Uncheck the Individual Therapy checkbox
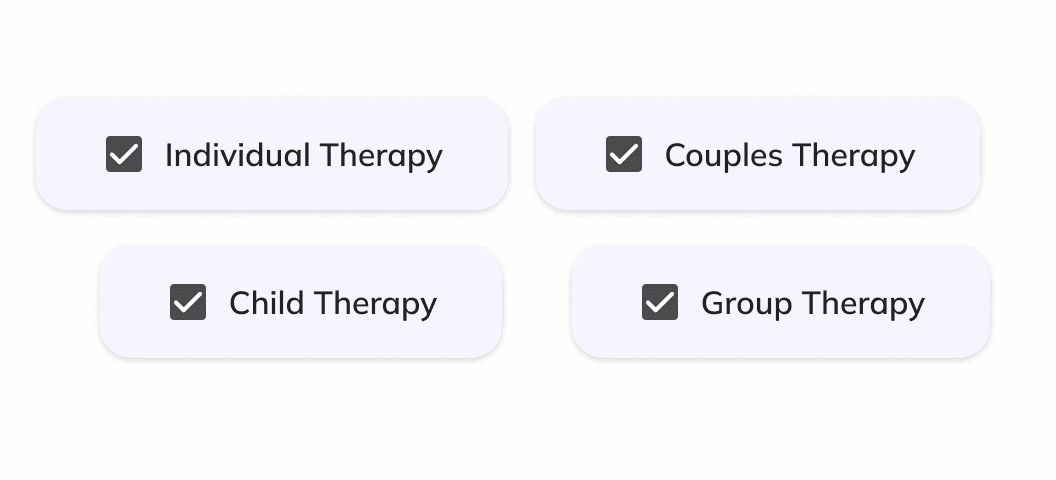The height and width of the screenshot is (480, 1056). click(x=124, y=154)
